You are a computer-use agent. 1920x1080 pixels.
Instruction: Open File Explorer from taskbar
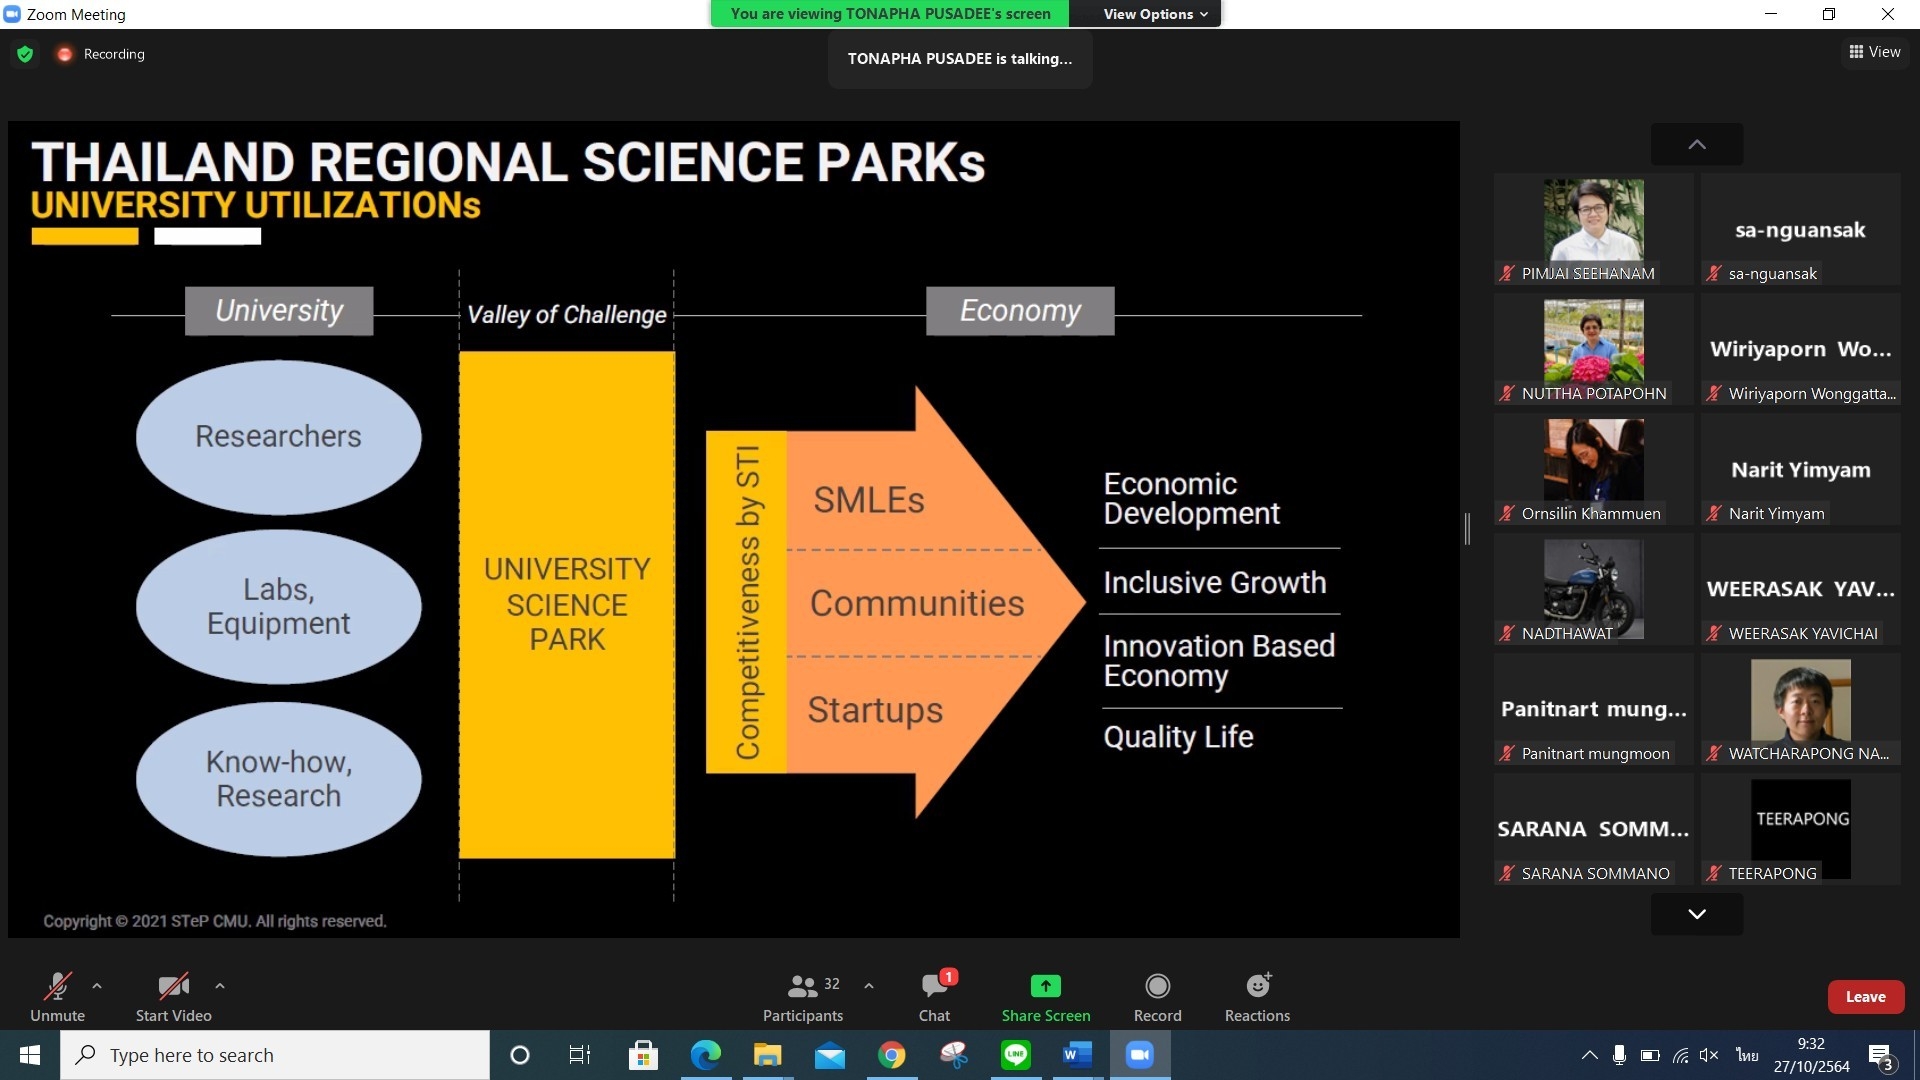(x=767, y=1055)
